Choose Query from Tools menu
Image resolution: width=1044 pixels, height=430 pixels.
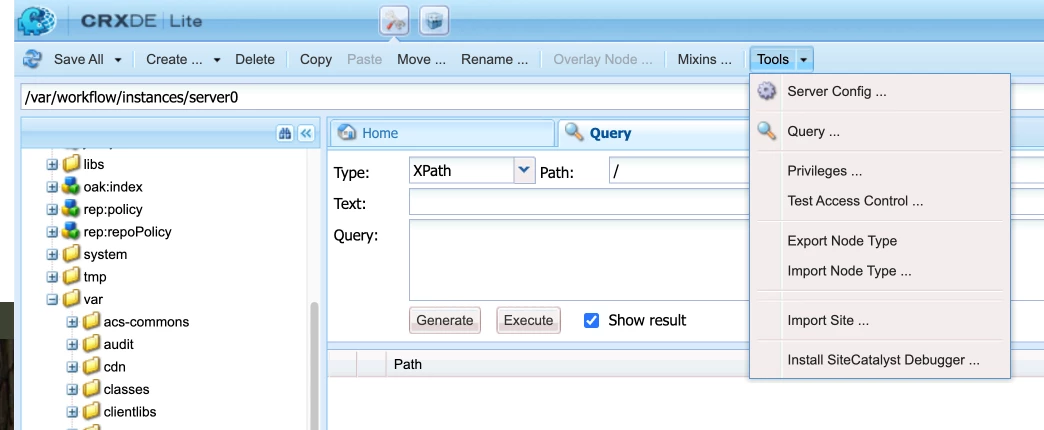click(880, 132)
